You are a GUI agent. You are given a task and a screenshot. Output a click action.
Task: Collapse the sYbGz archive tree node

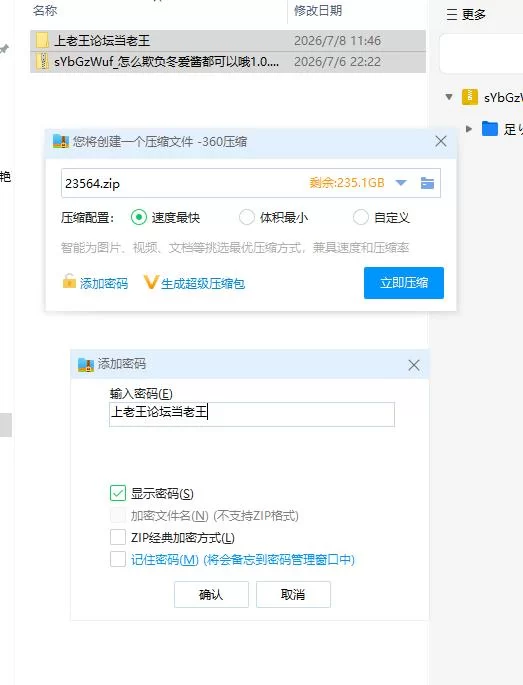coord(449,97)
